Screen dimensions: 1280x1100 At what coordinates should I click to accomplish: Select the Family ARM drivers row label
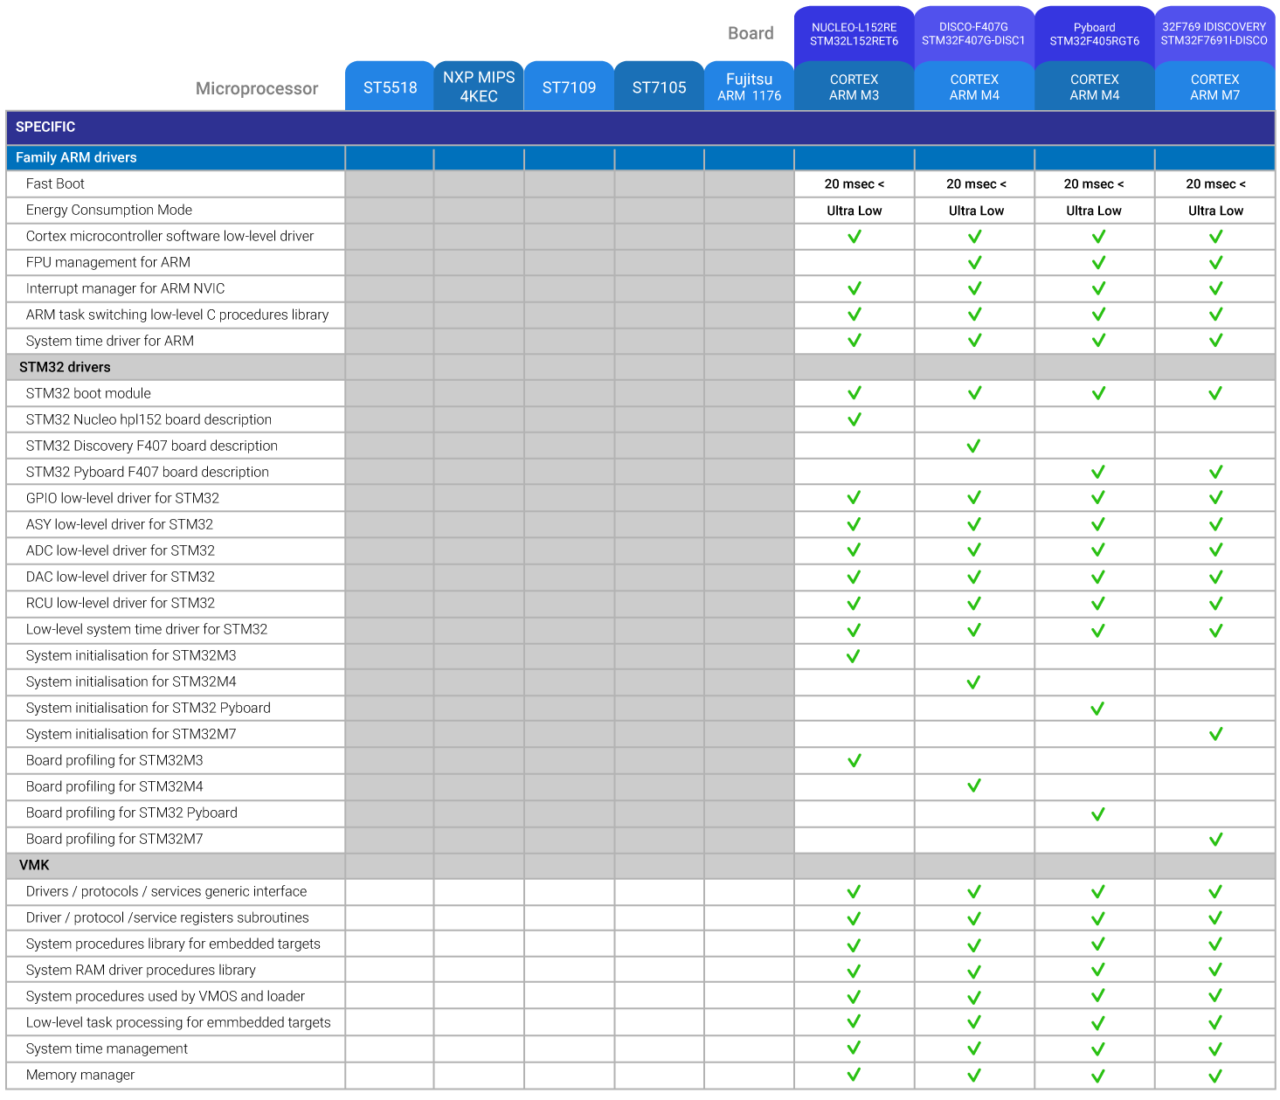(76, 158)
